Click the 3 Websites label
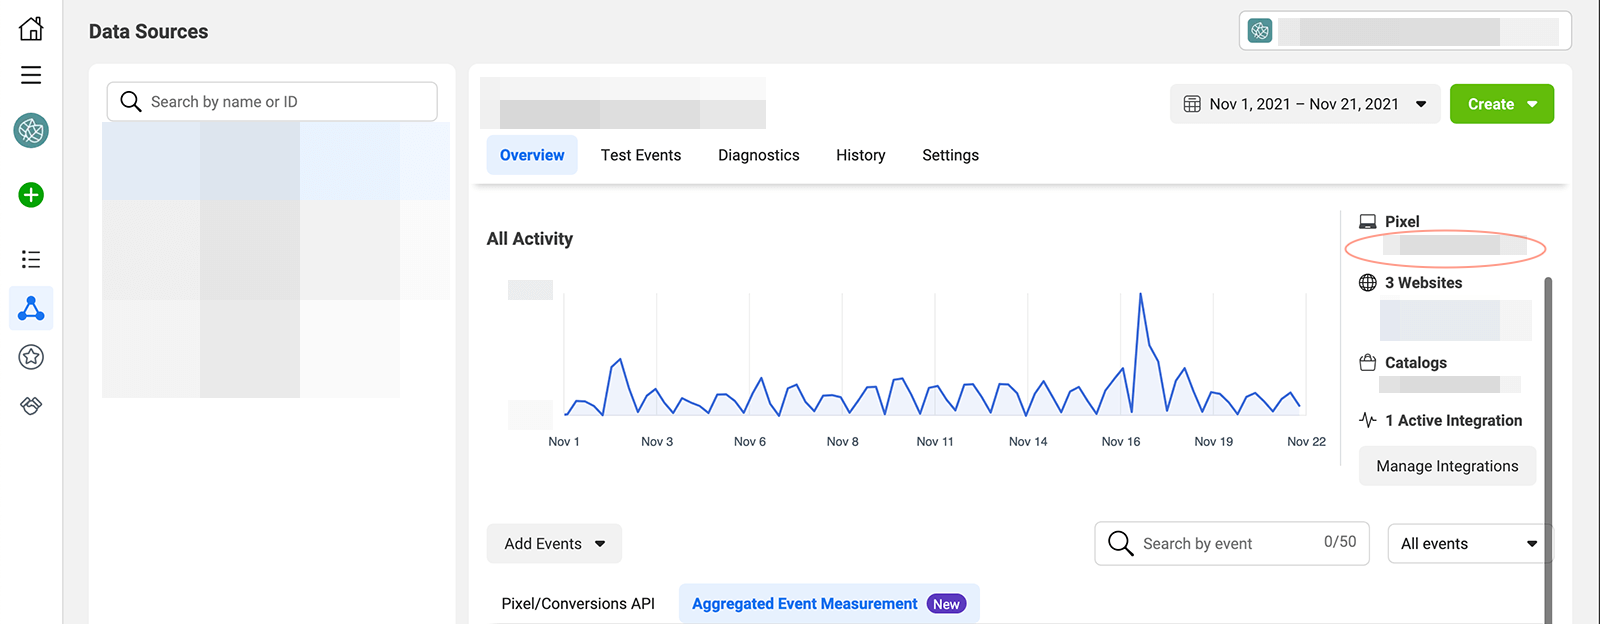This screenshot has height=624, width=1600. [1423, 283]
